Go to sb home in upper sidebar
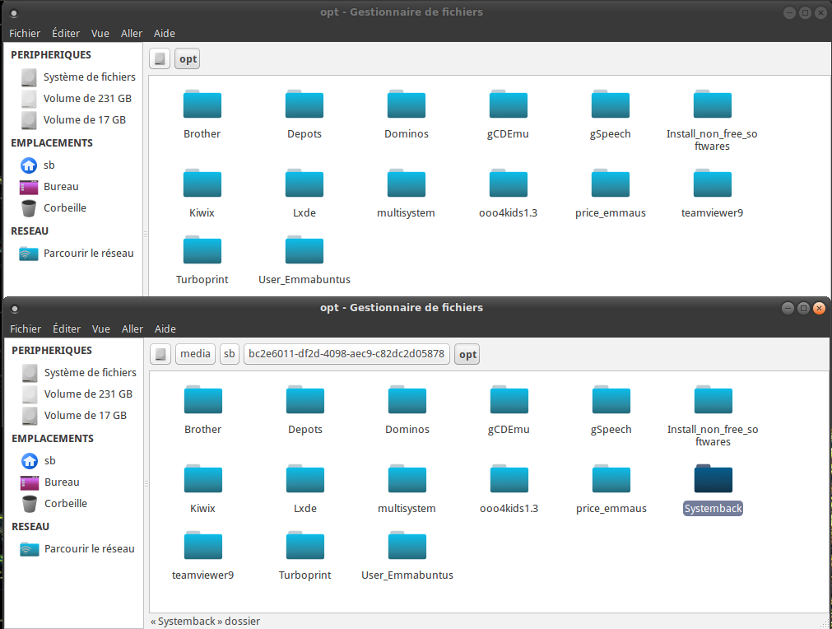Screen dimensions: 832x629 pyautogui.click(x=37, y=165)
